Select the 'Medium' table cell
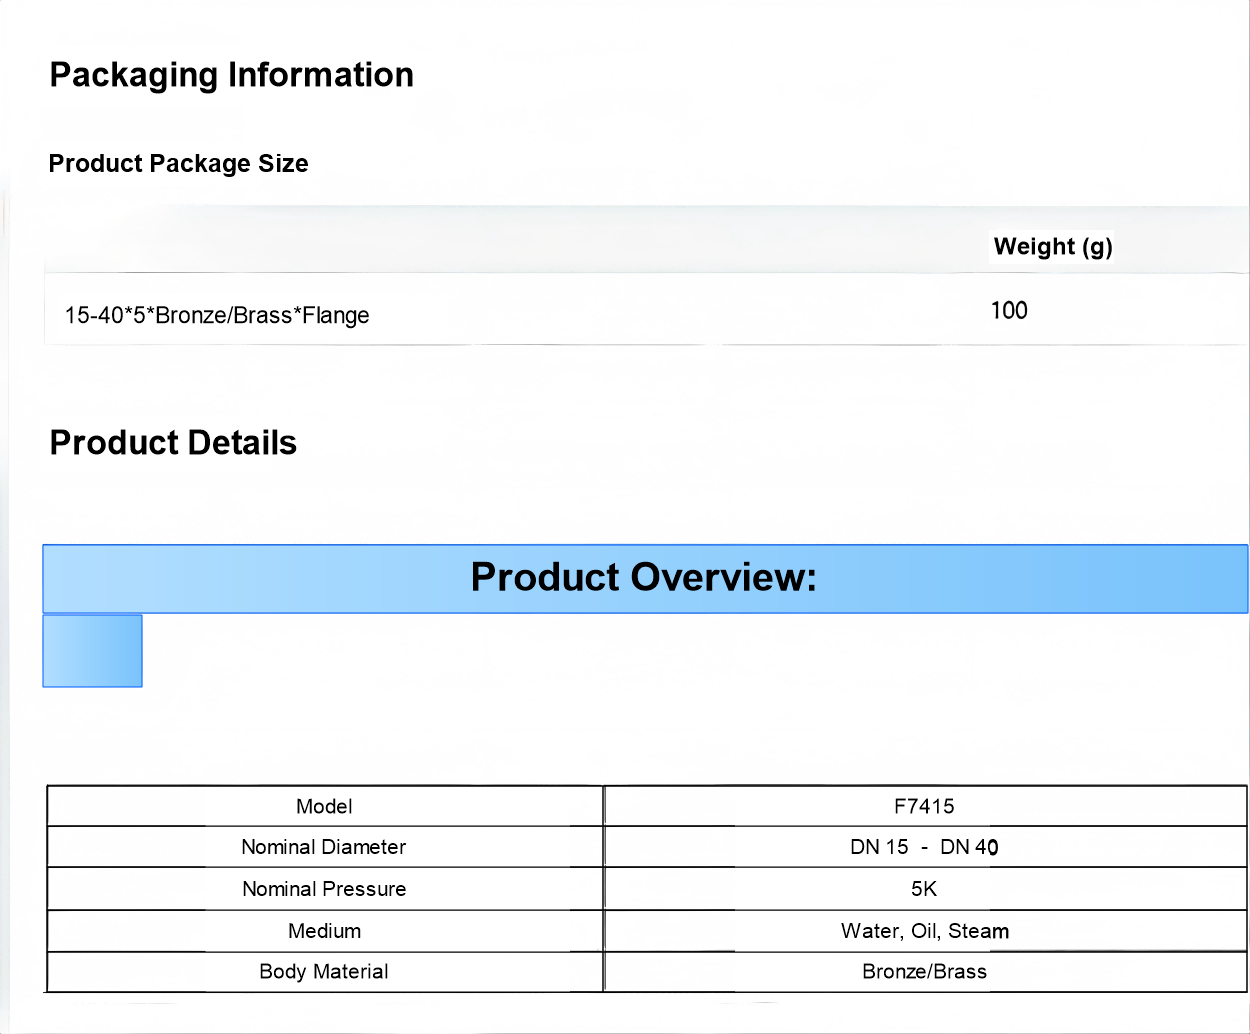The image size is (1250, 1034). click(x=325, y=931)
